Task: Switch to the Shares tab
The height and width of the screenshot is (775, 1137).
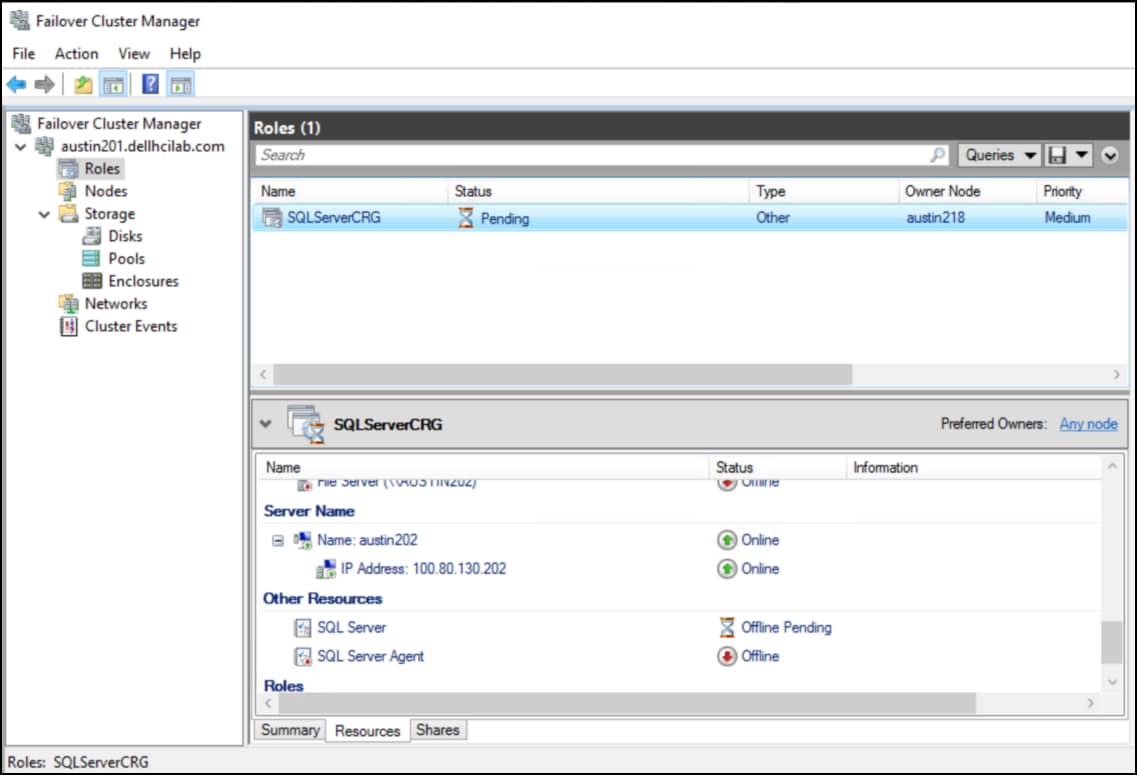Action: (438, 730)
